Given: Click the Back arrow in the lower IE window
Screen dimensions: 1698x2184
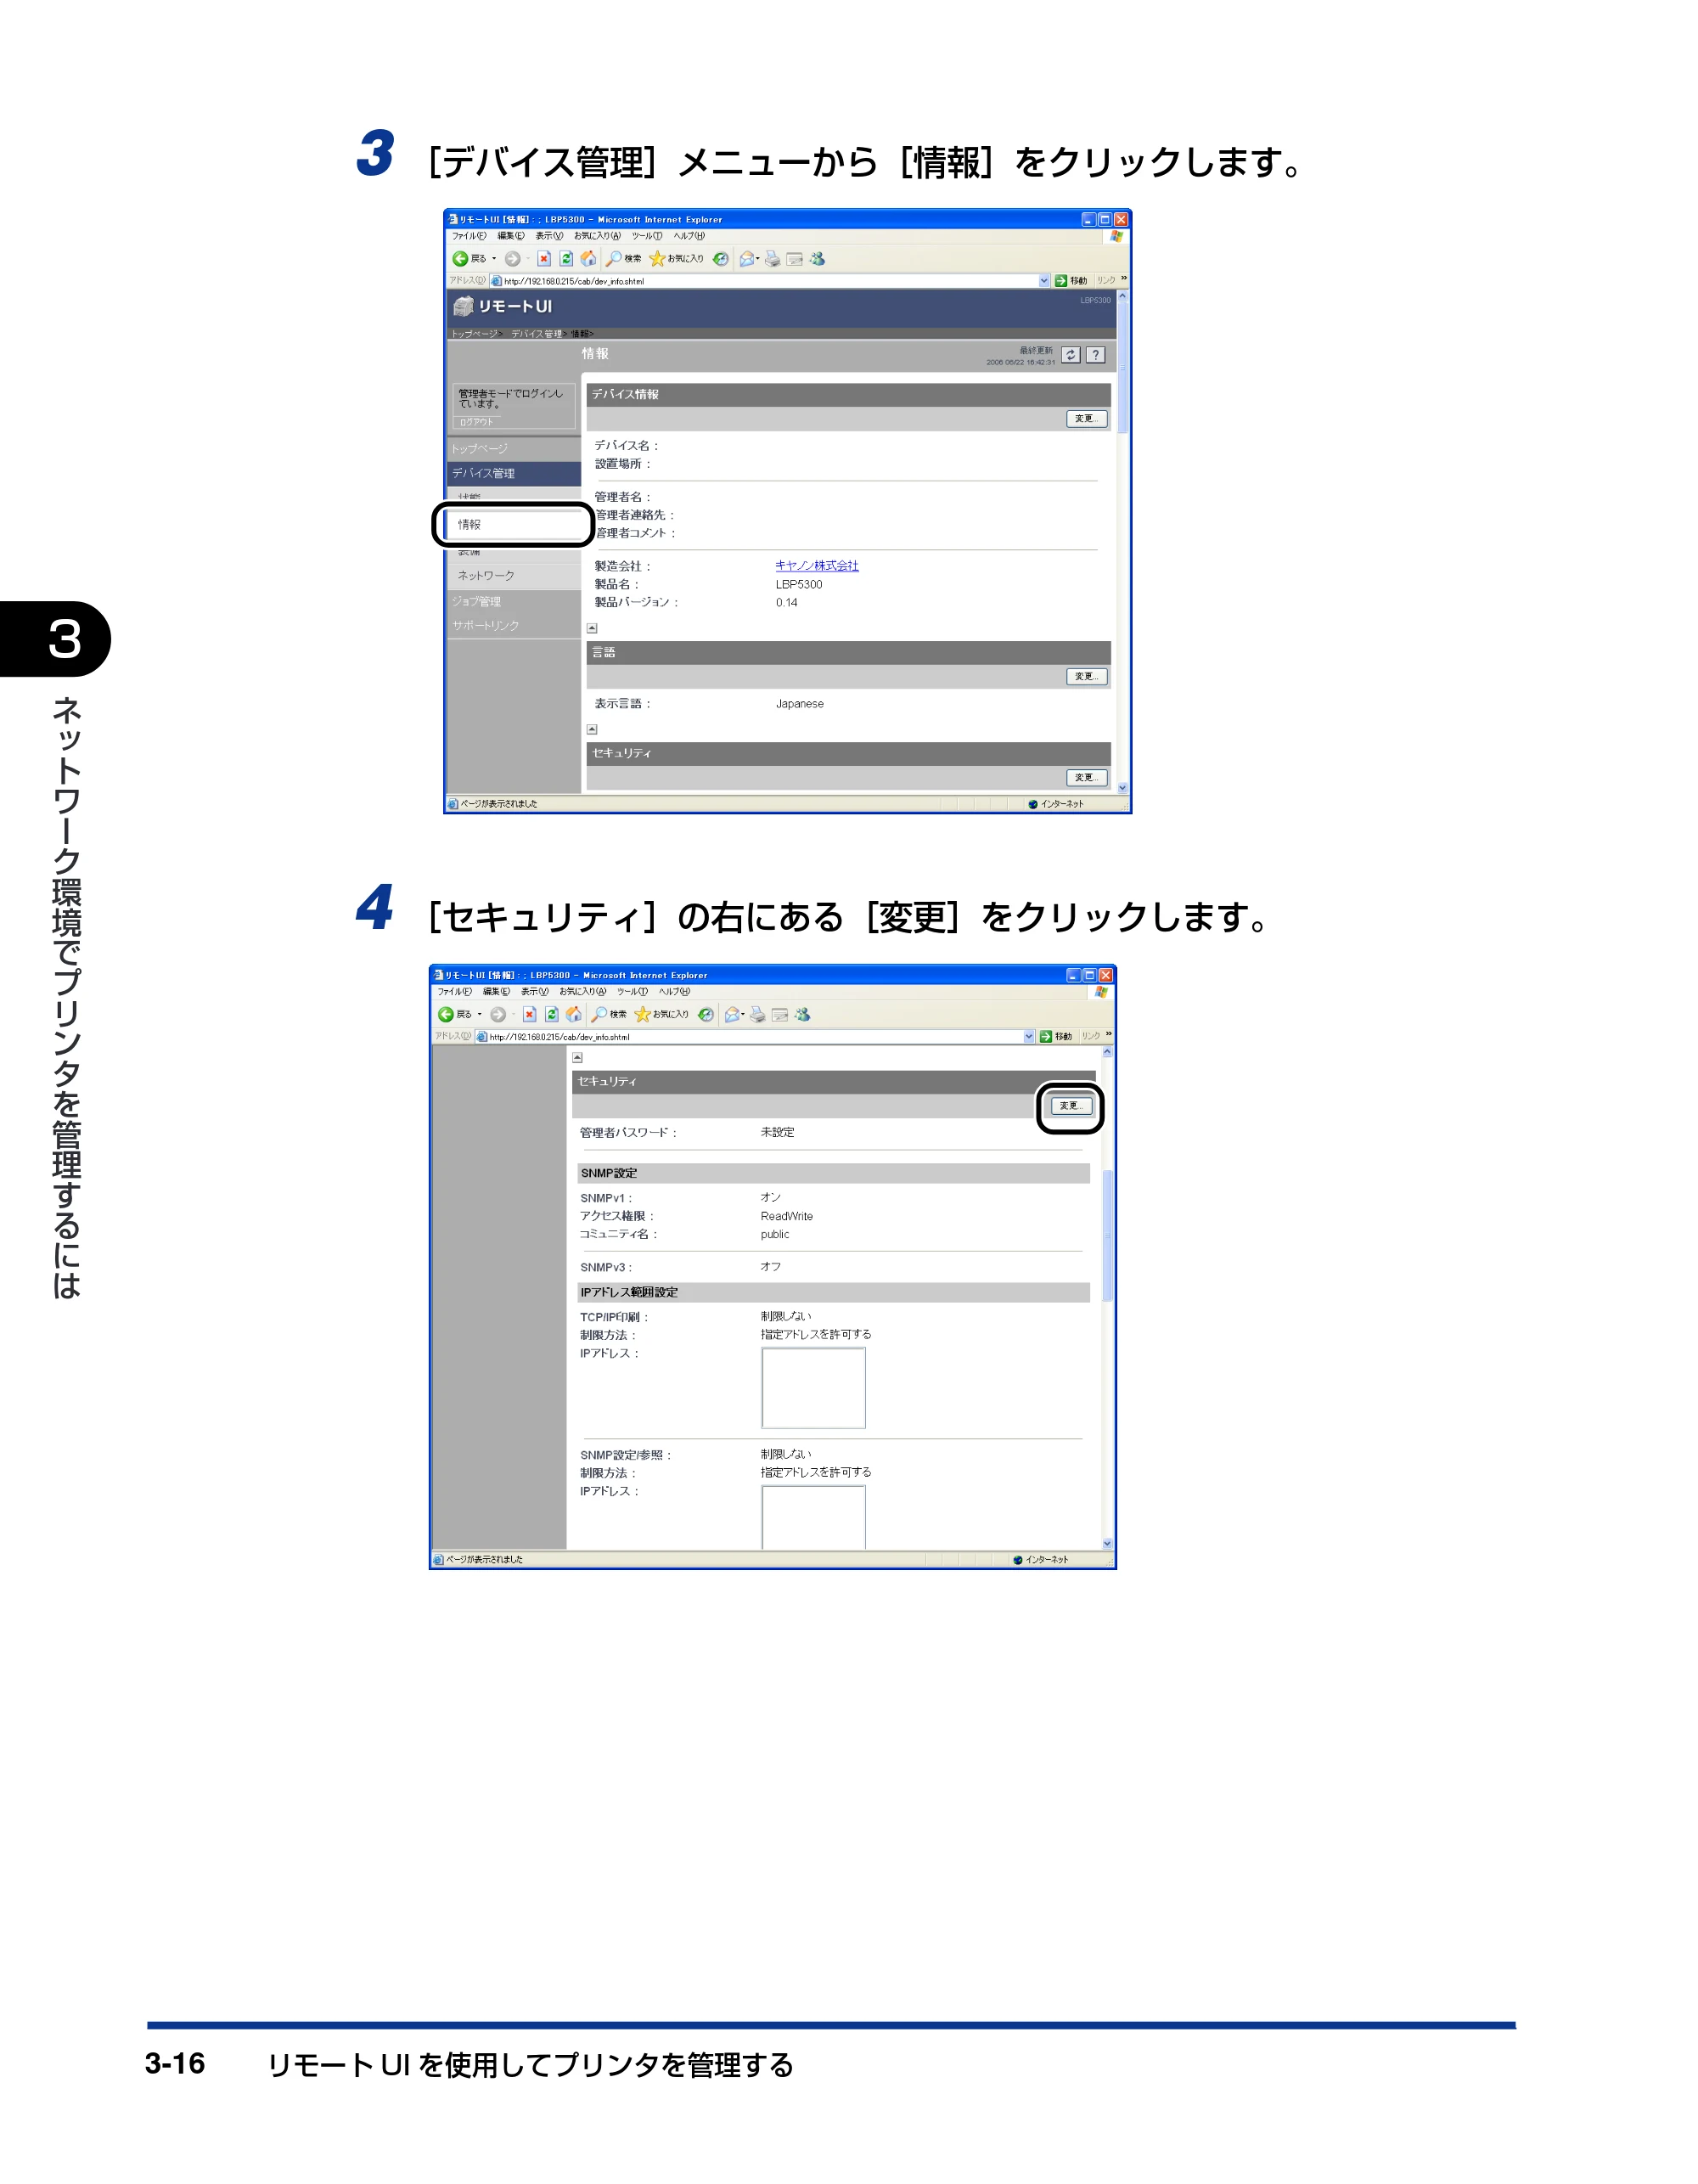Looking at the screenshot, I should (446, 1014).
